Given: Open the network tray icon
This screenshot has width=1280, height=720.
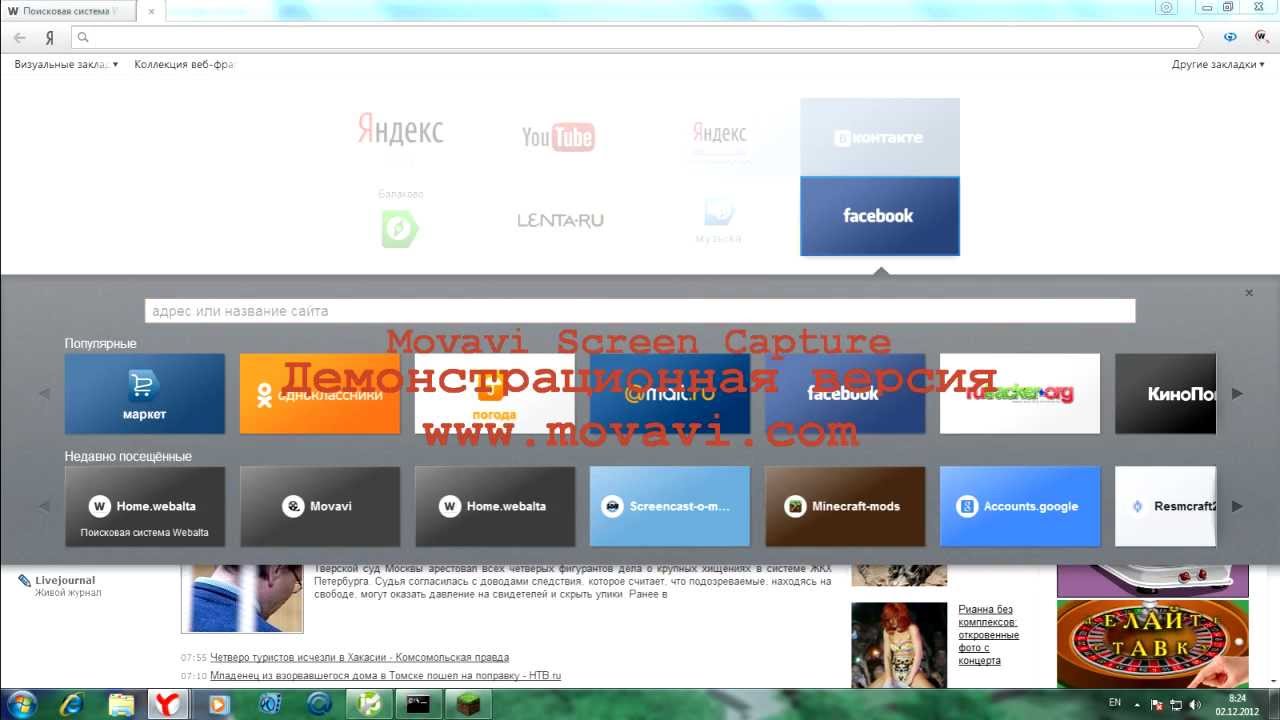Looking at the screenshot, I should pos(1176,704).
